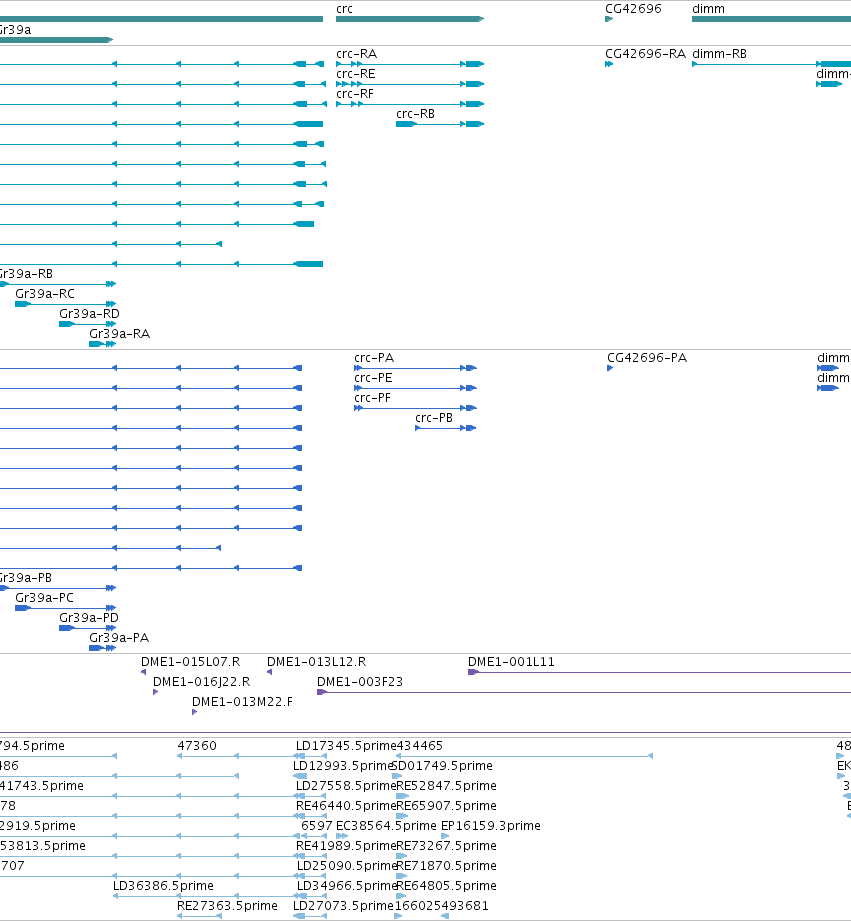This screenshot has height=921, width=851.
Task: Select BAC end DME1-013M22.F
Action: tap(242, 702)
